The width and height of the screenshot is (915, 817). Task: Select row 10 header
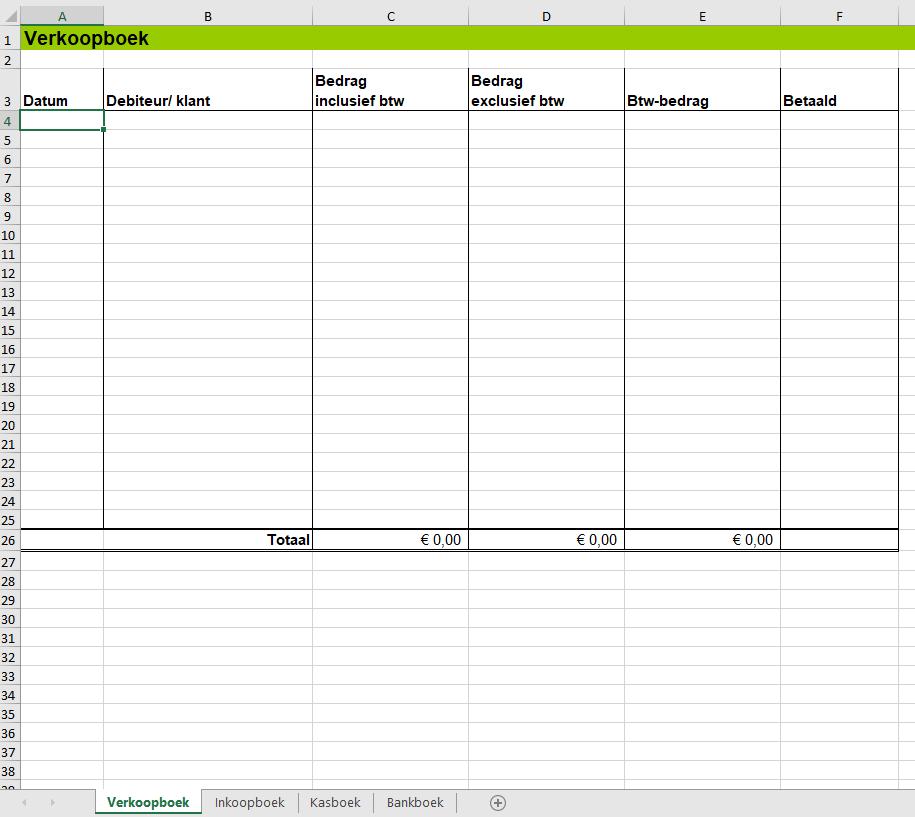tap(8, 235)
